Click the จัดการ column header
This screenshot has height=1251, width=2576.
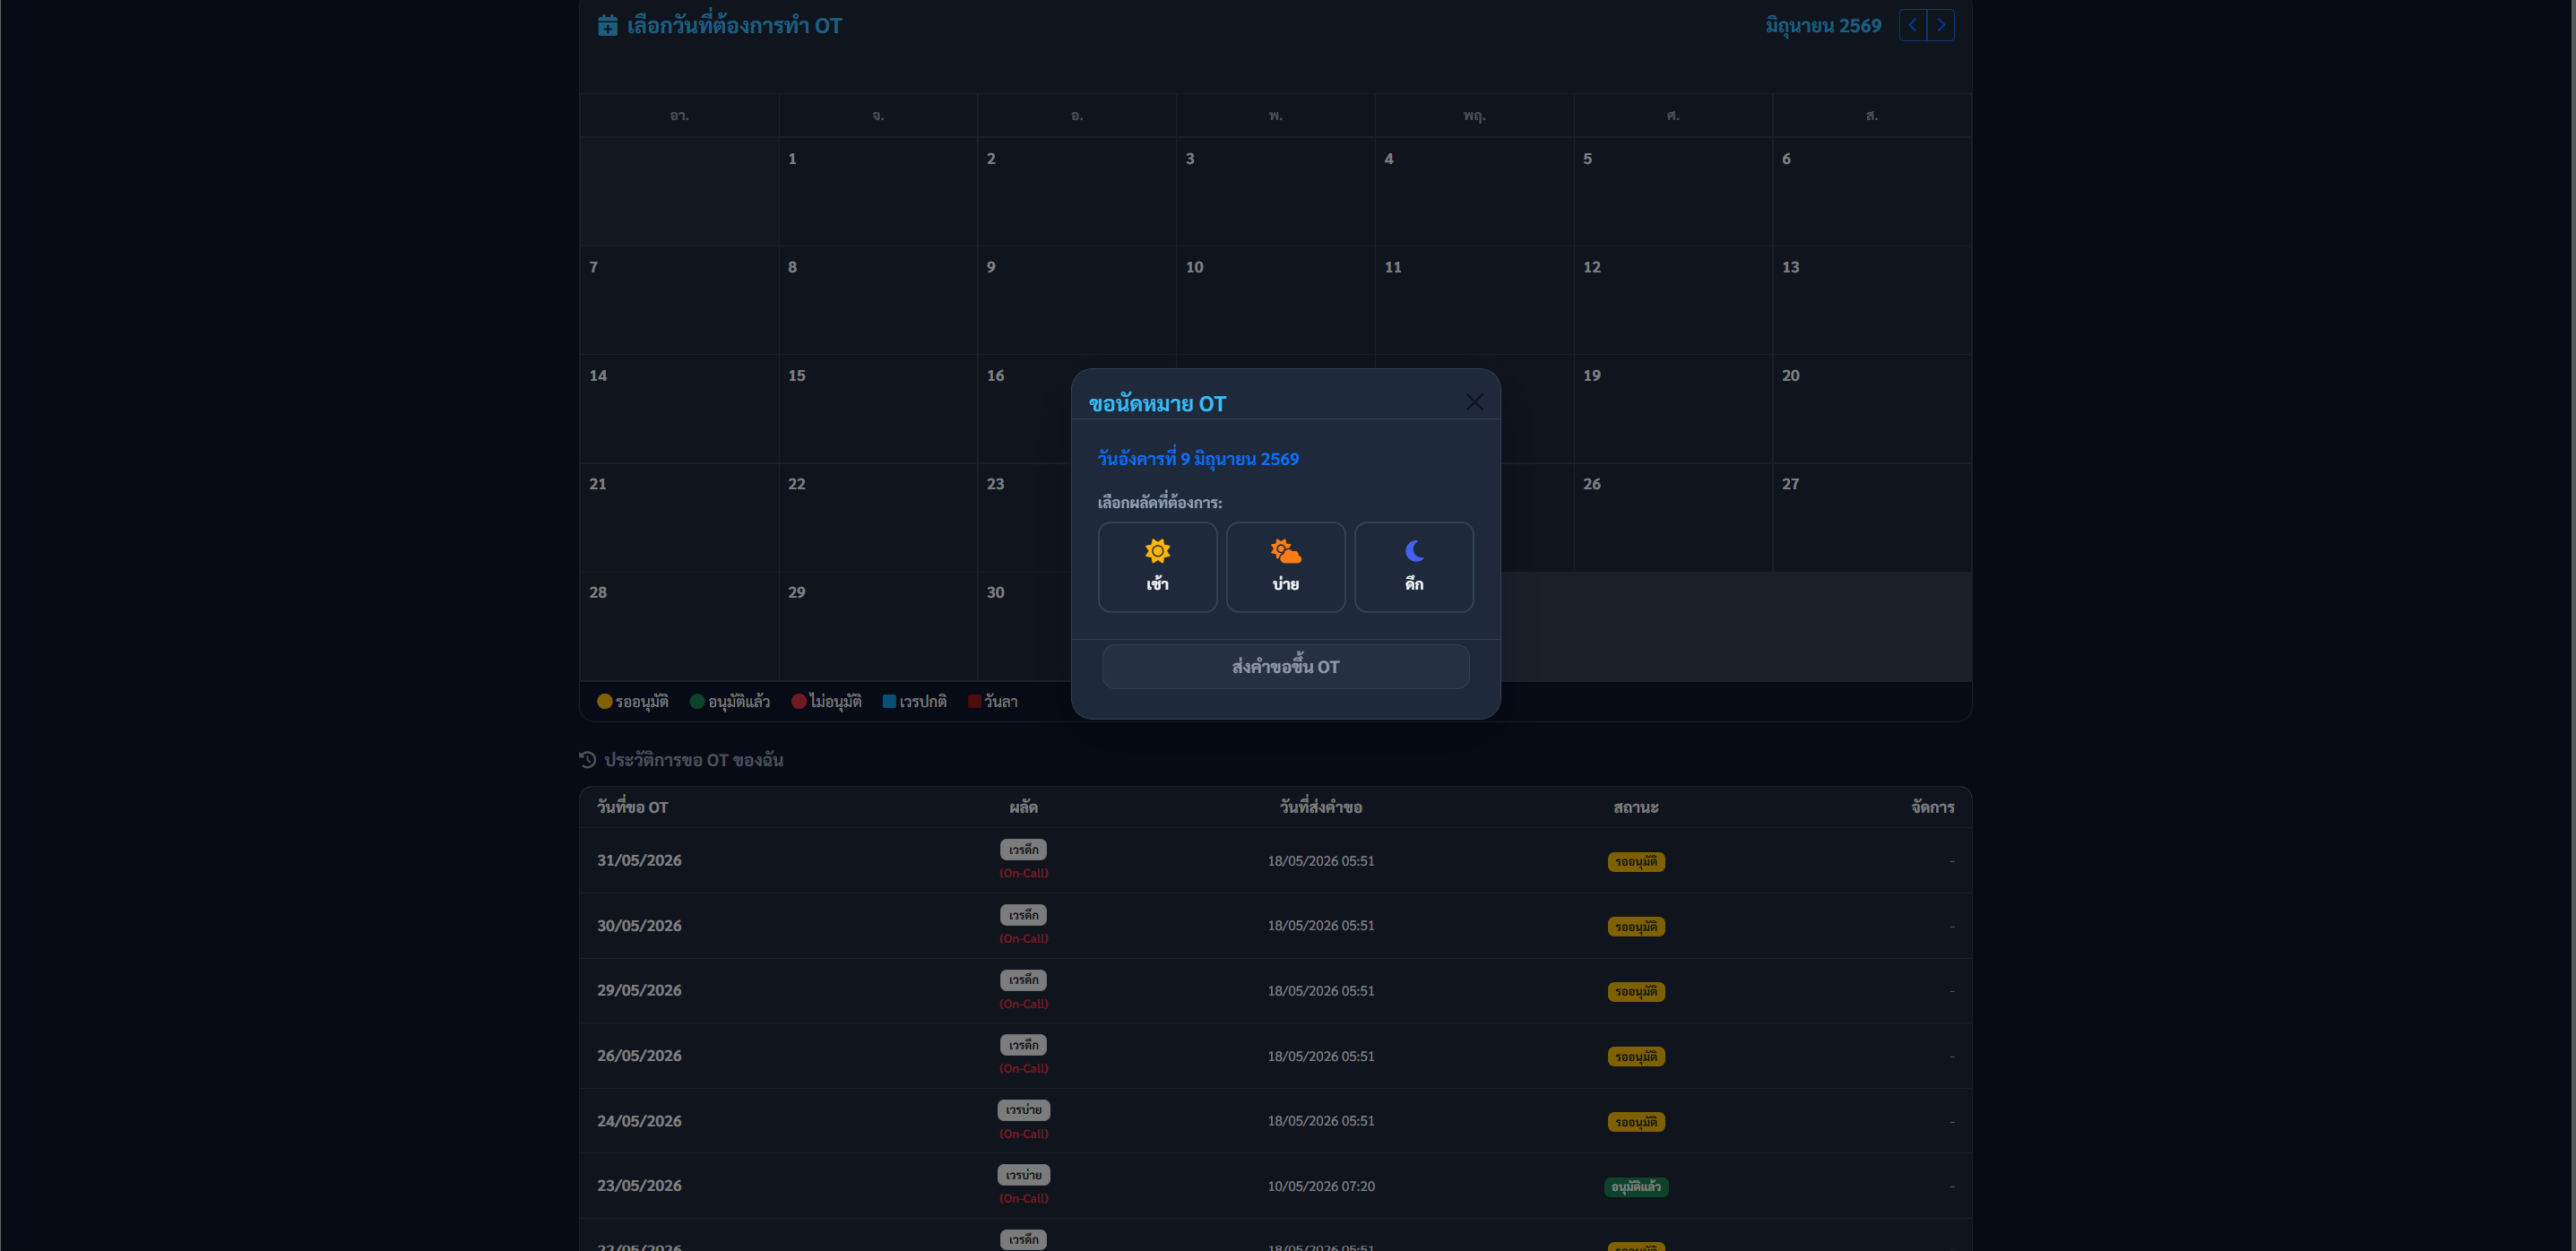pyautogui.click(x=1932, y=807)
